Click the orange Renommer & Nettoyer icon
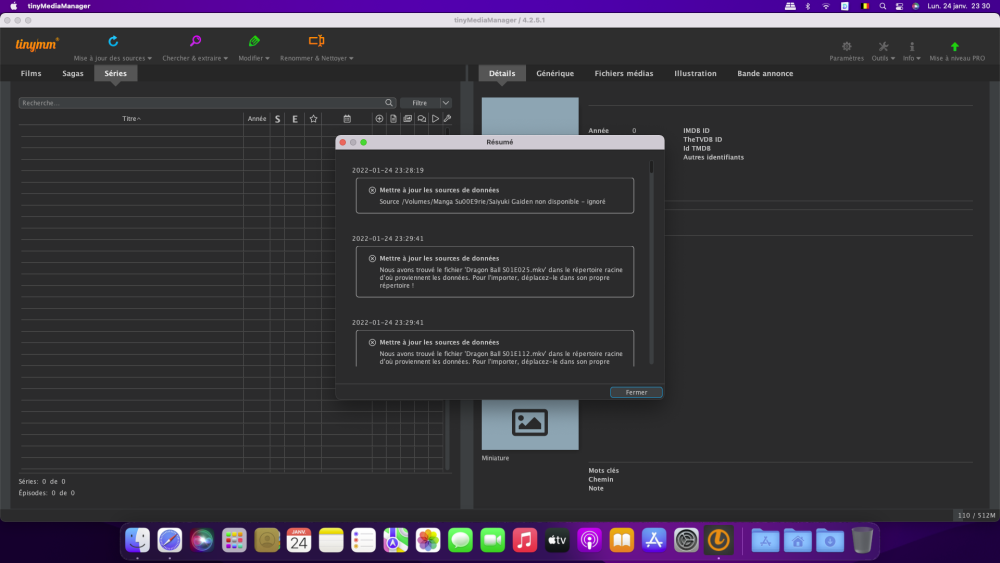 coord(316,42)
